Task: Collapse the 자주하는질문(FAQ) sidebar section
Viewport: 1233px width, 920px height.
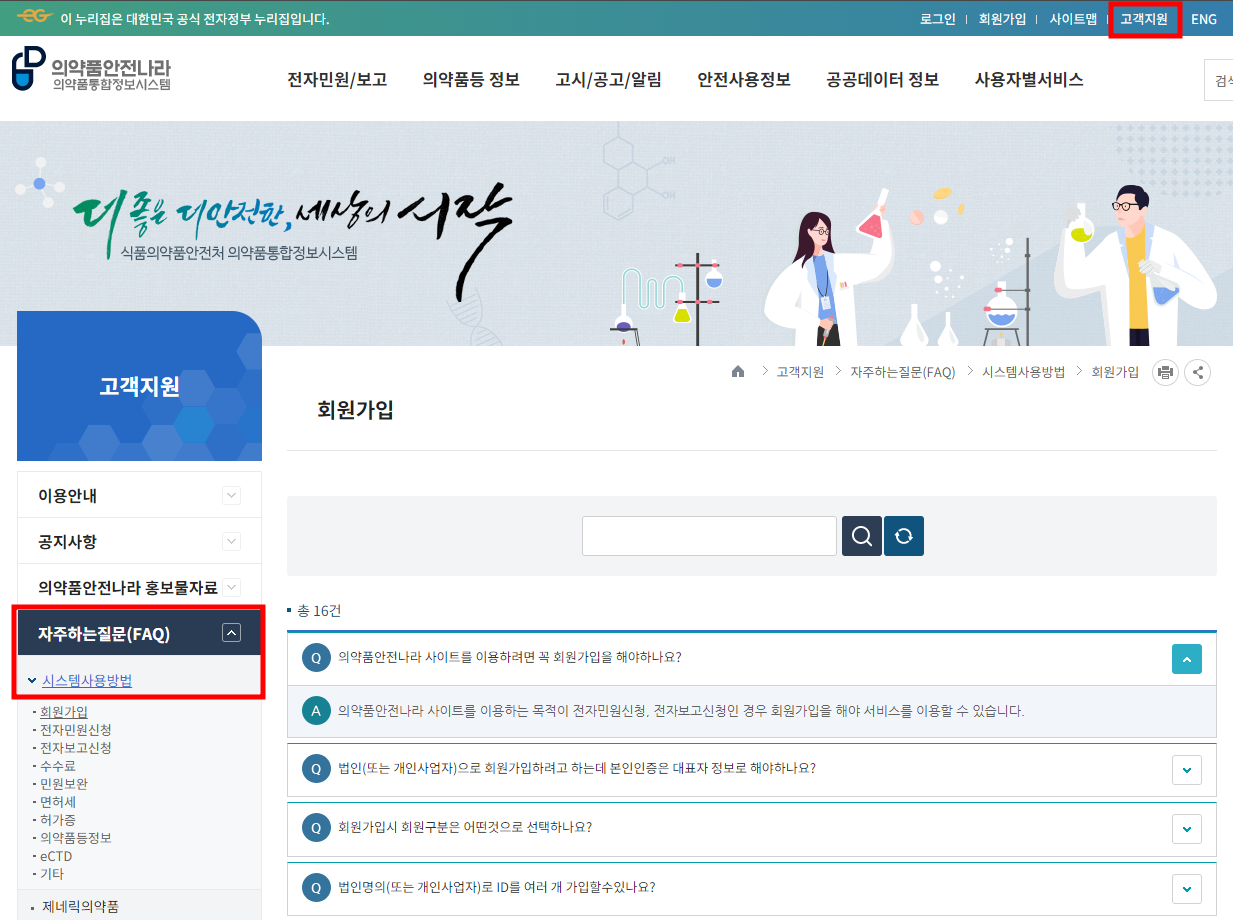Action: [x=231, y=632]
